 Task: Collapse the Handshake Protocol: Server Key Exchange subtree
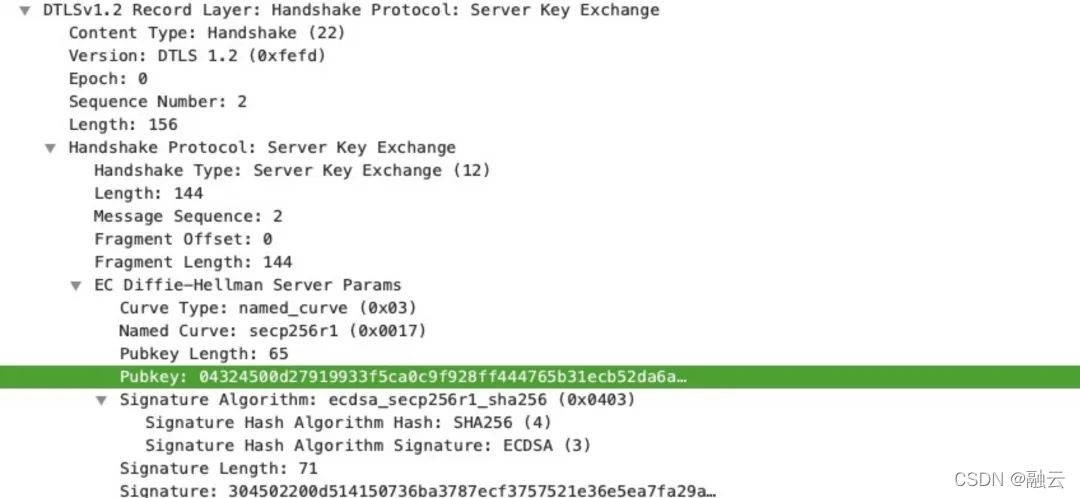pos(50,148)
